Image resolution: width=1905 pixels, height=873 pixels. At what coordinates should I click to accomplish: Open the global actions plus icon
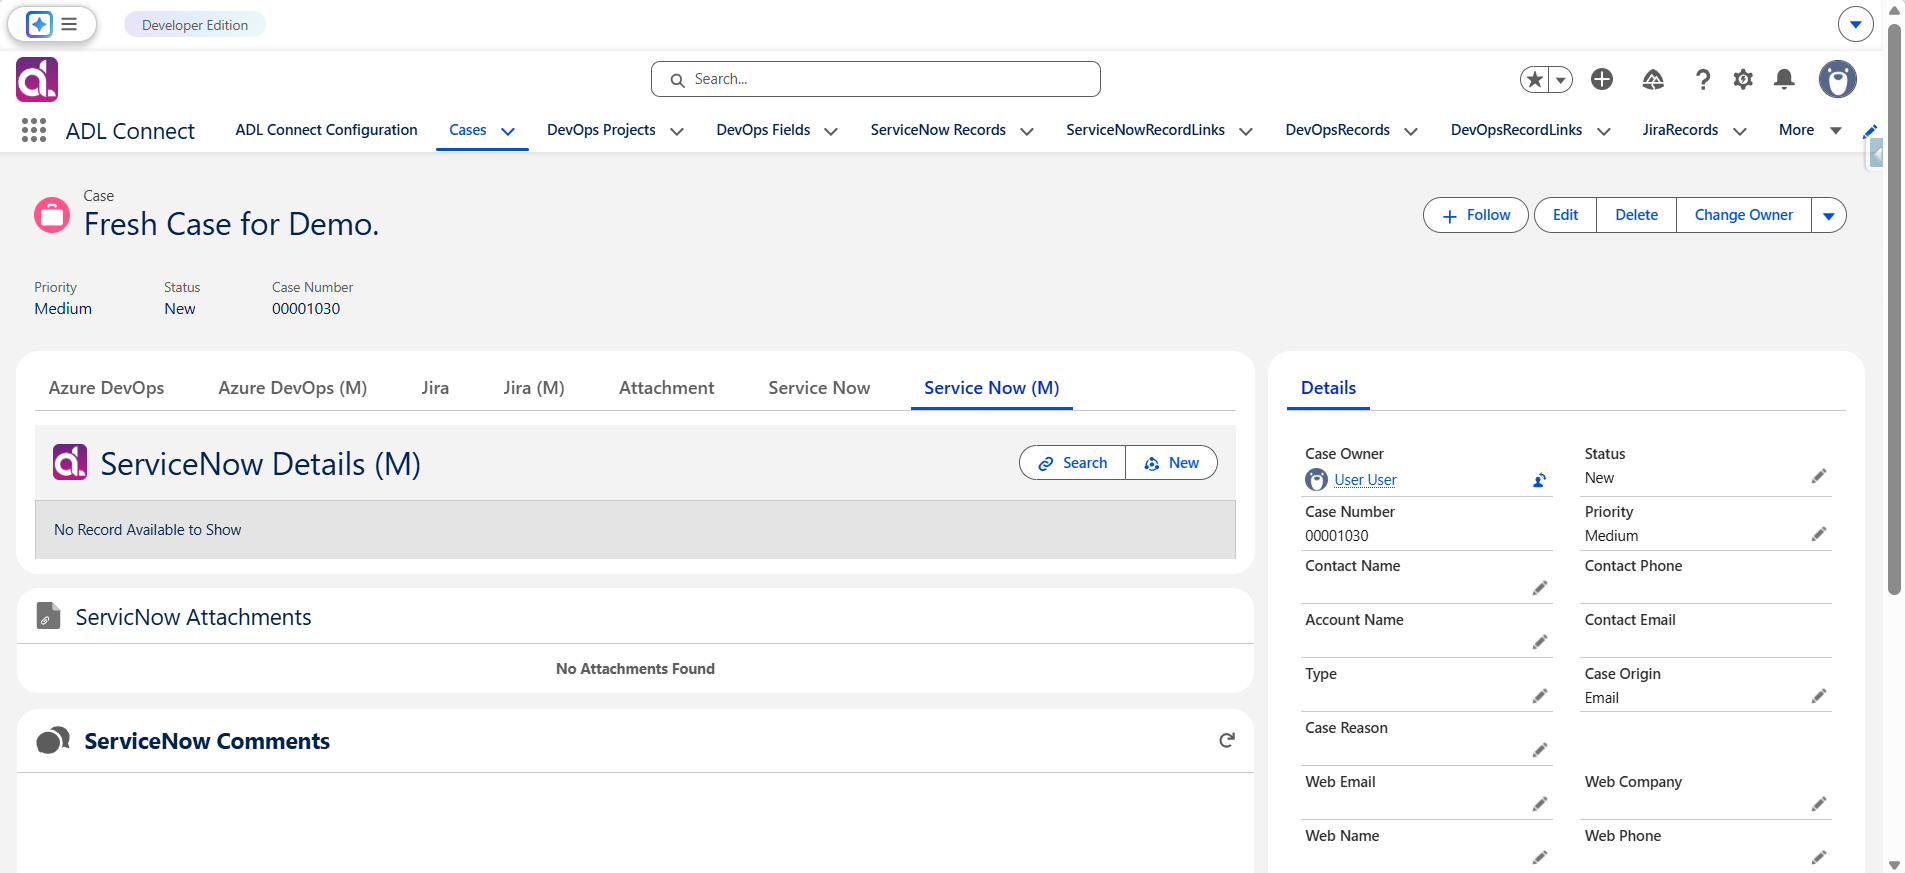pos(1602,79)
